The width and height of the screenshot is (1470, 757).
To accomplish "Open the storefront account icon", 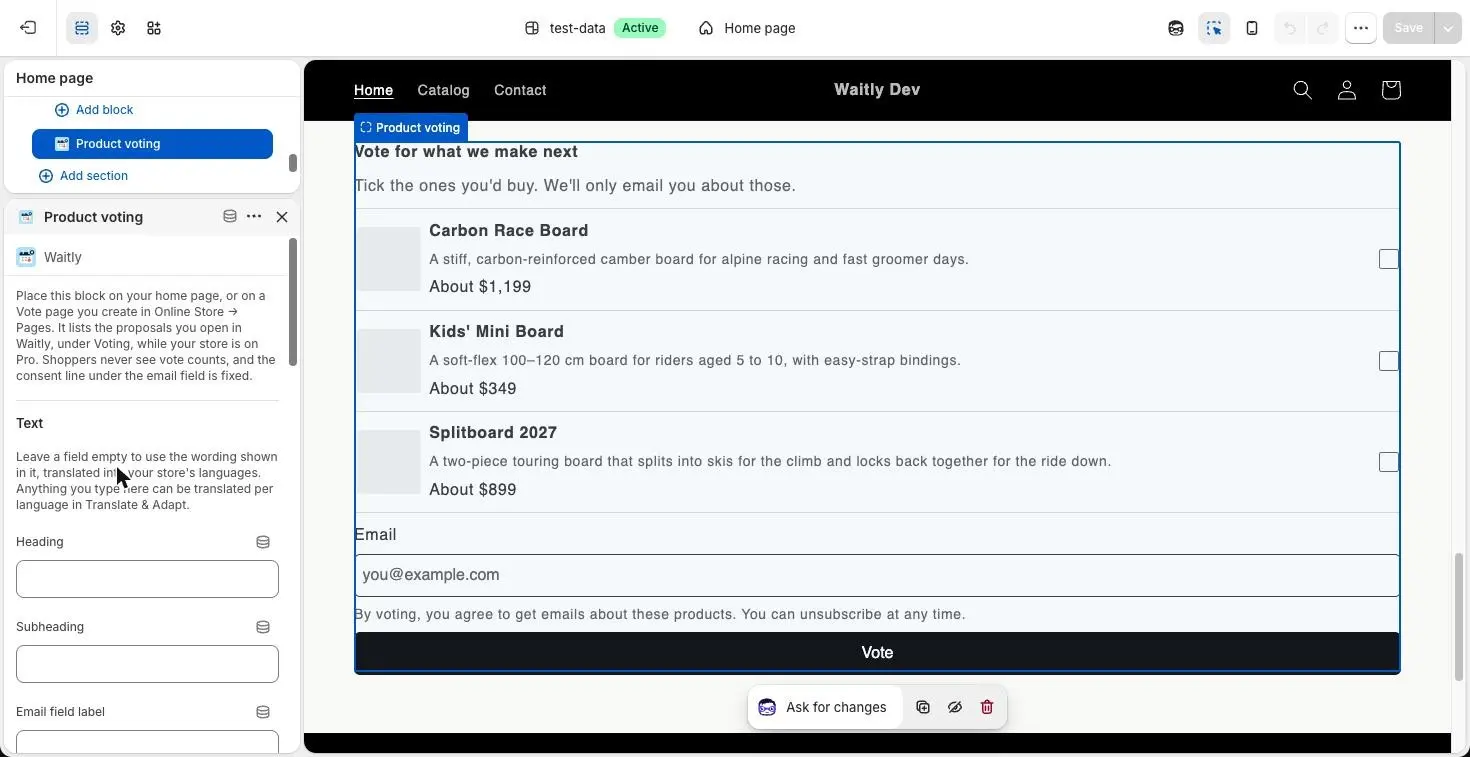I will pyautogui.click(x=1346, y=90).
